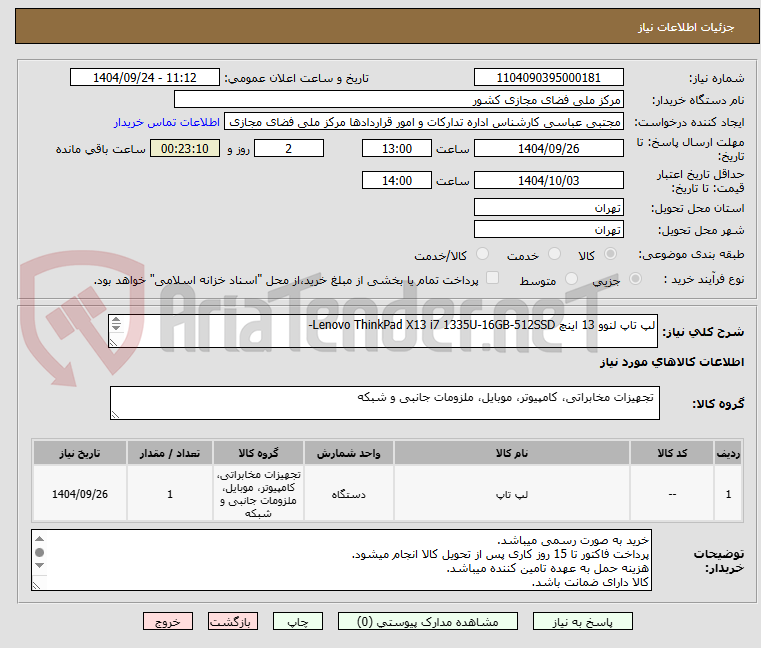761x648 pixels.
Task: Click the تعداد / مقدار column header
Action: [170, 453]
